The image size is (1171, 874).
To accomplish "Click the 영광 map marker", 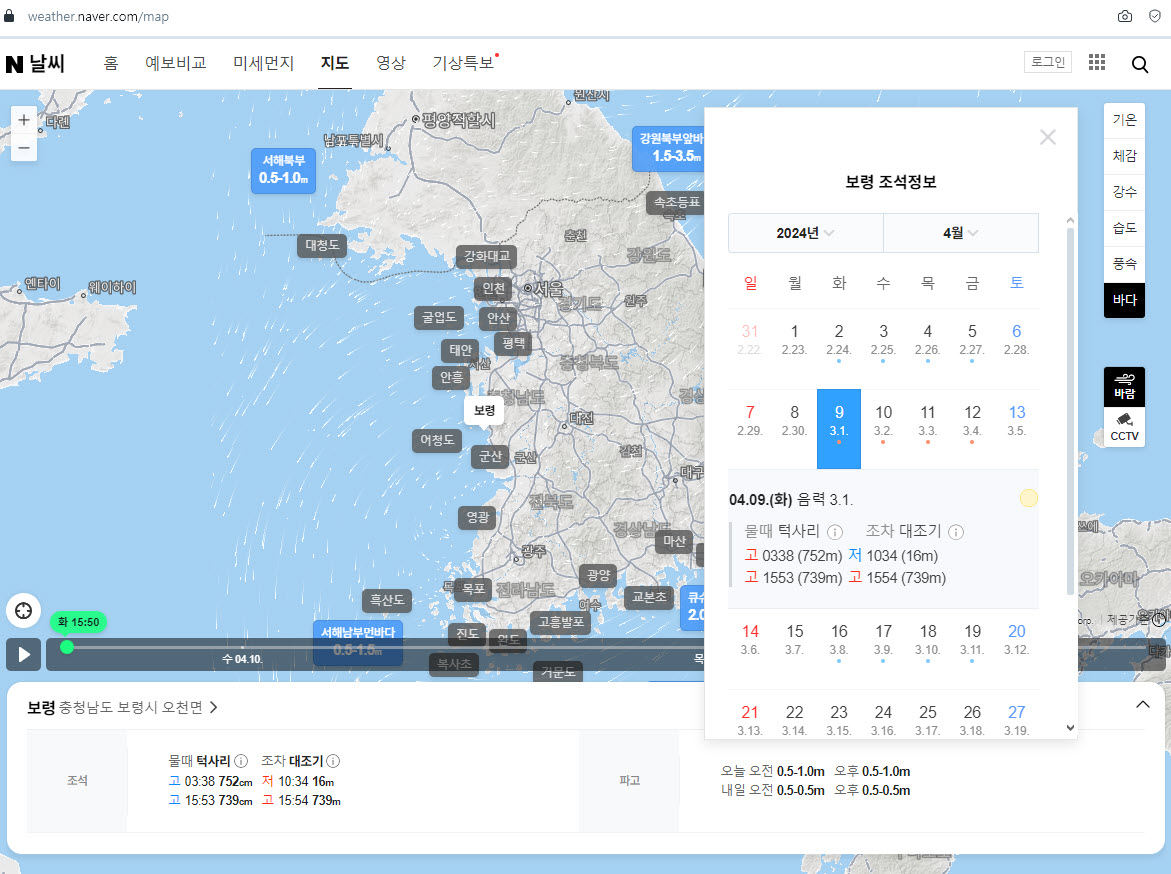I will pyautogui.click(x=477, y=517).
